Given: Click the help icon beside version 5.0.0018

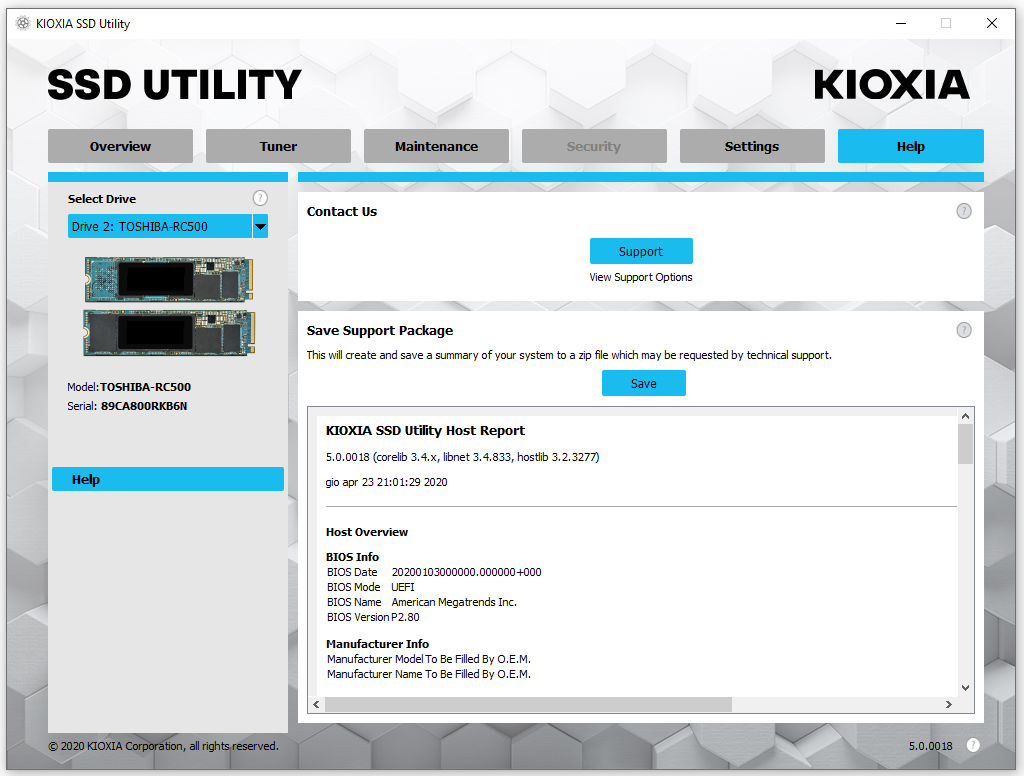Looking at the screenshot, I should pyautogui.click(x=973, y=745).
